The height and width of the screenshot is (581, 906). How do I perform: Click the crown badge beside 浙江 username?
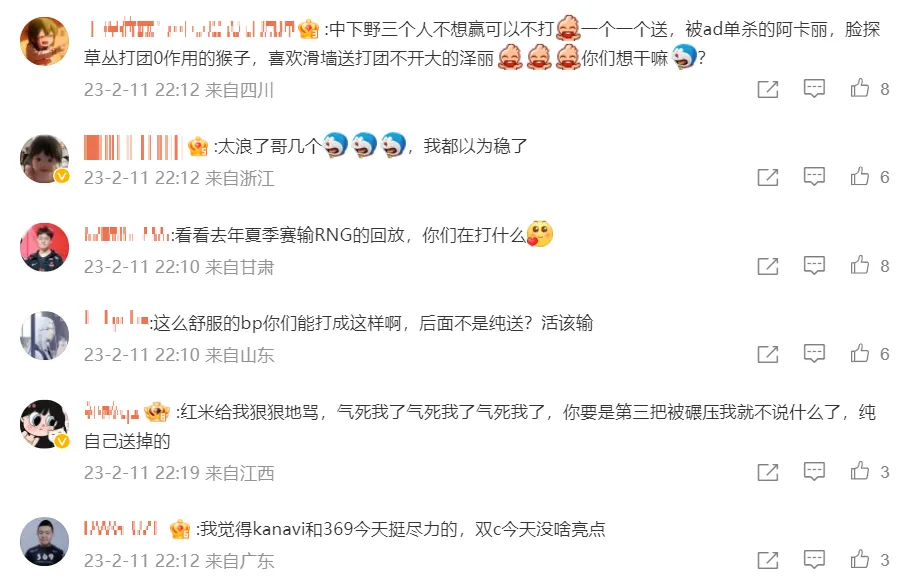tap(198, 147)
